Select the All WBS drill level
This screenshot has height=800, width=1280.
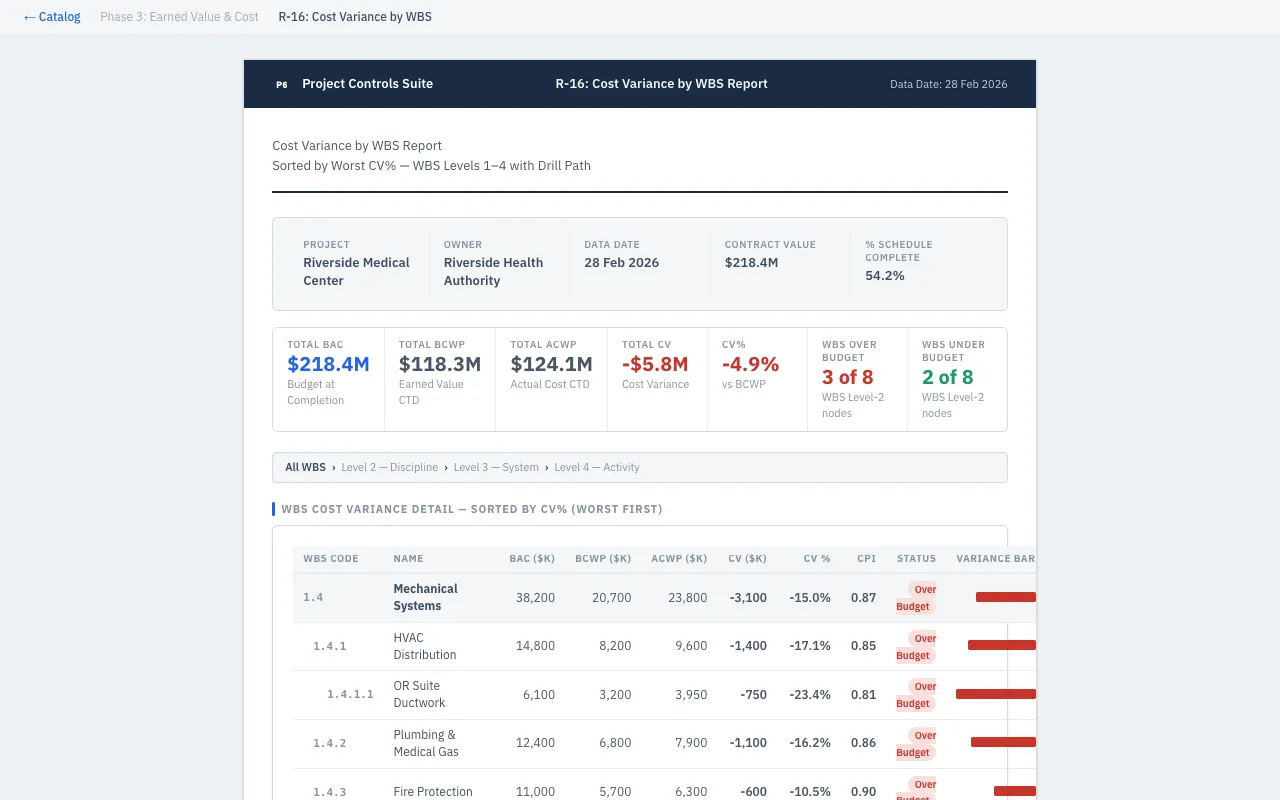pos(305,467)
